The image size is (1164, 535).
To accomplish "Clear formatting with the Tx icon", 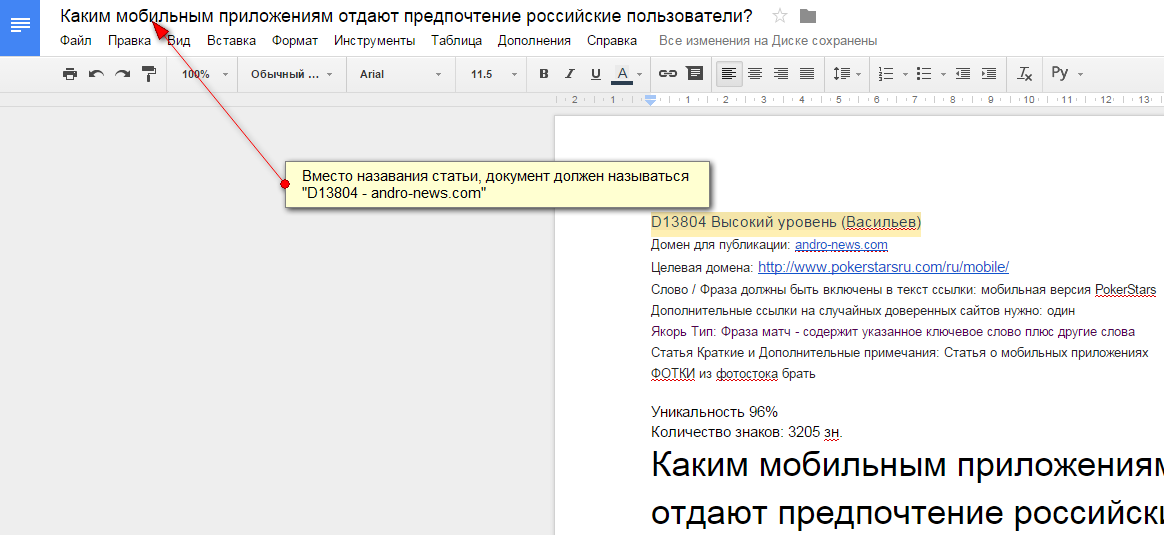I will [1024, 74].
